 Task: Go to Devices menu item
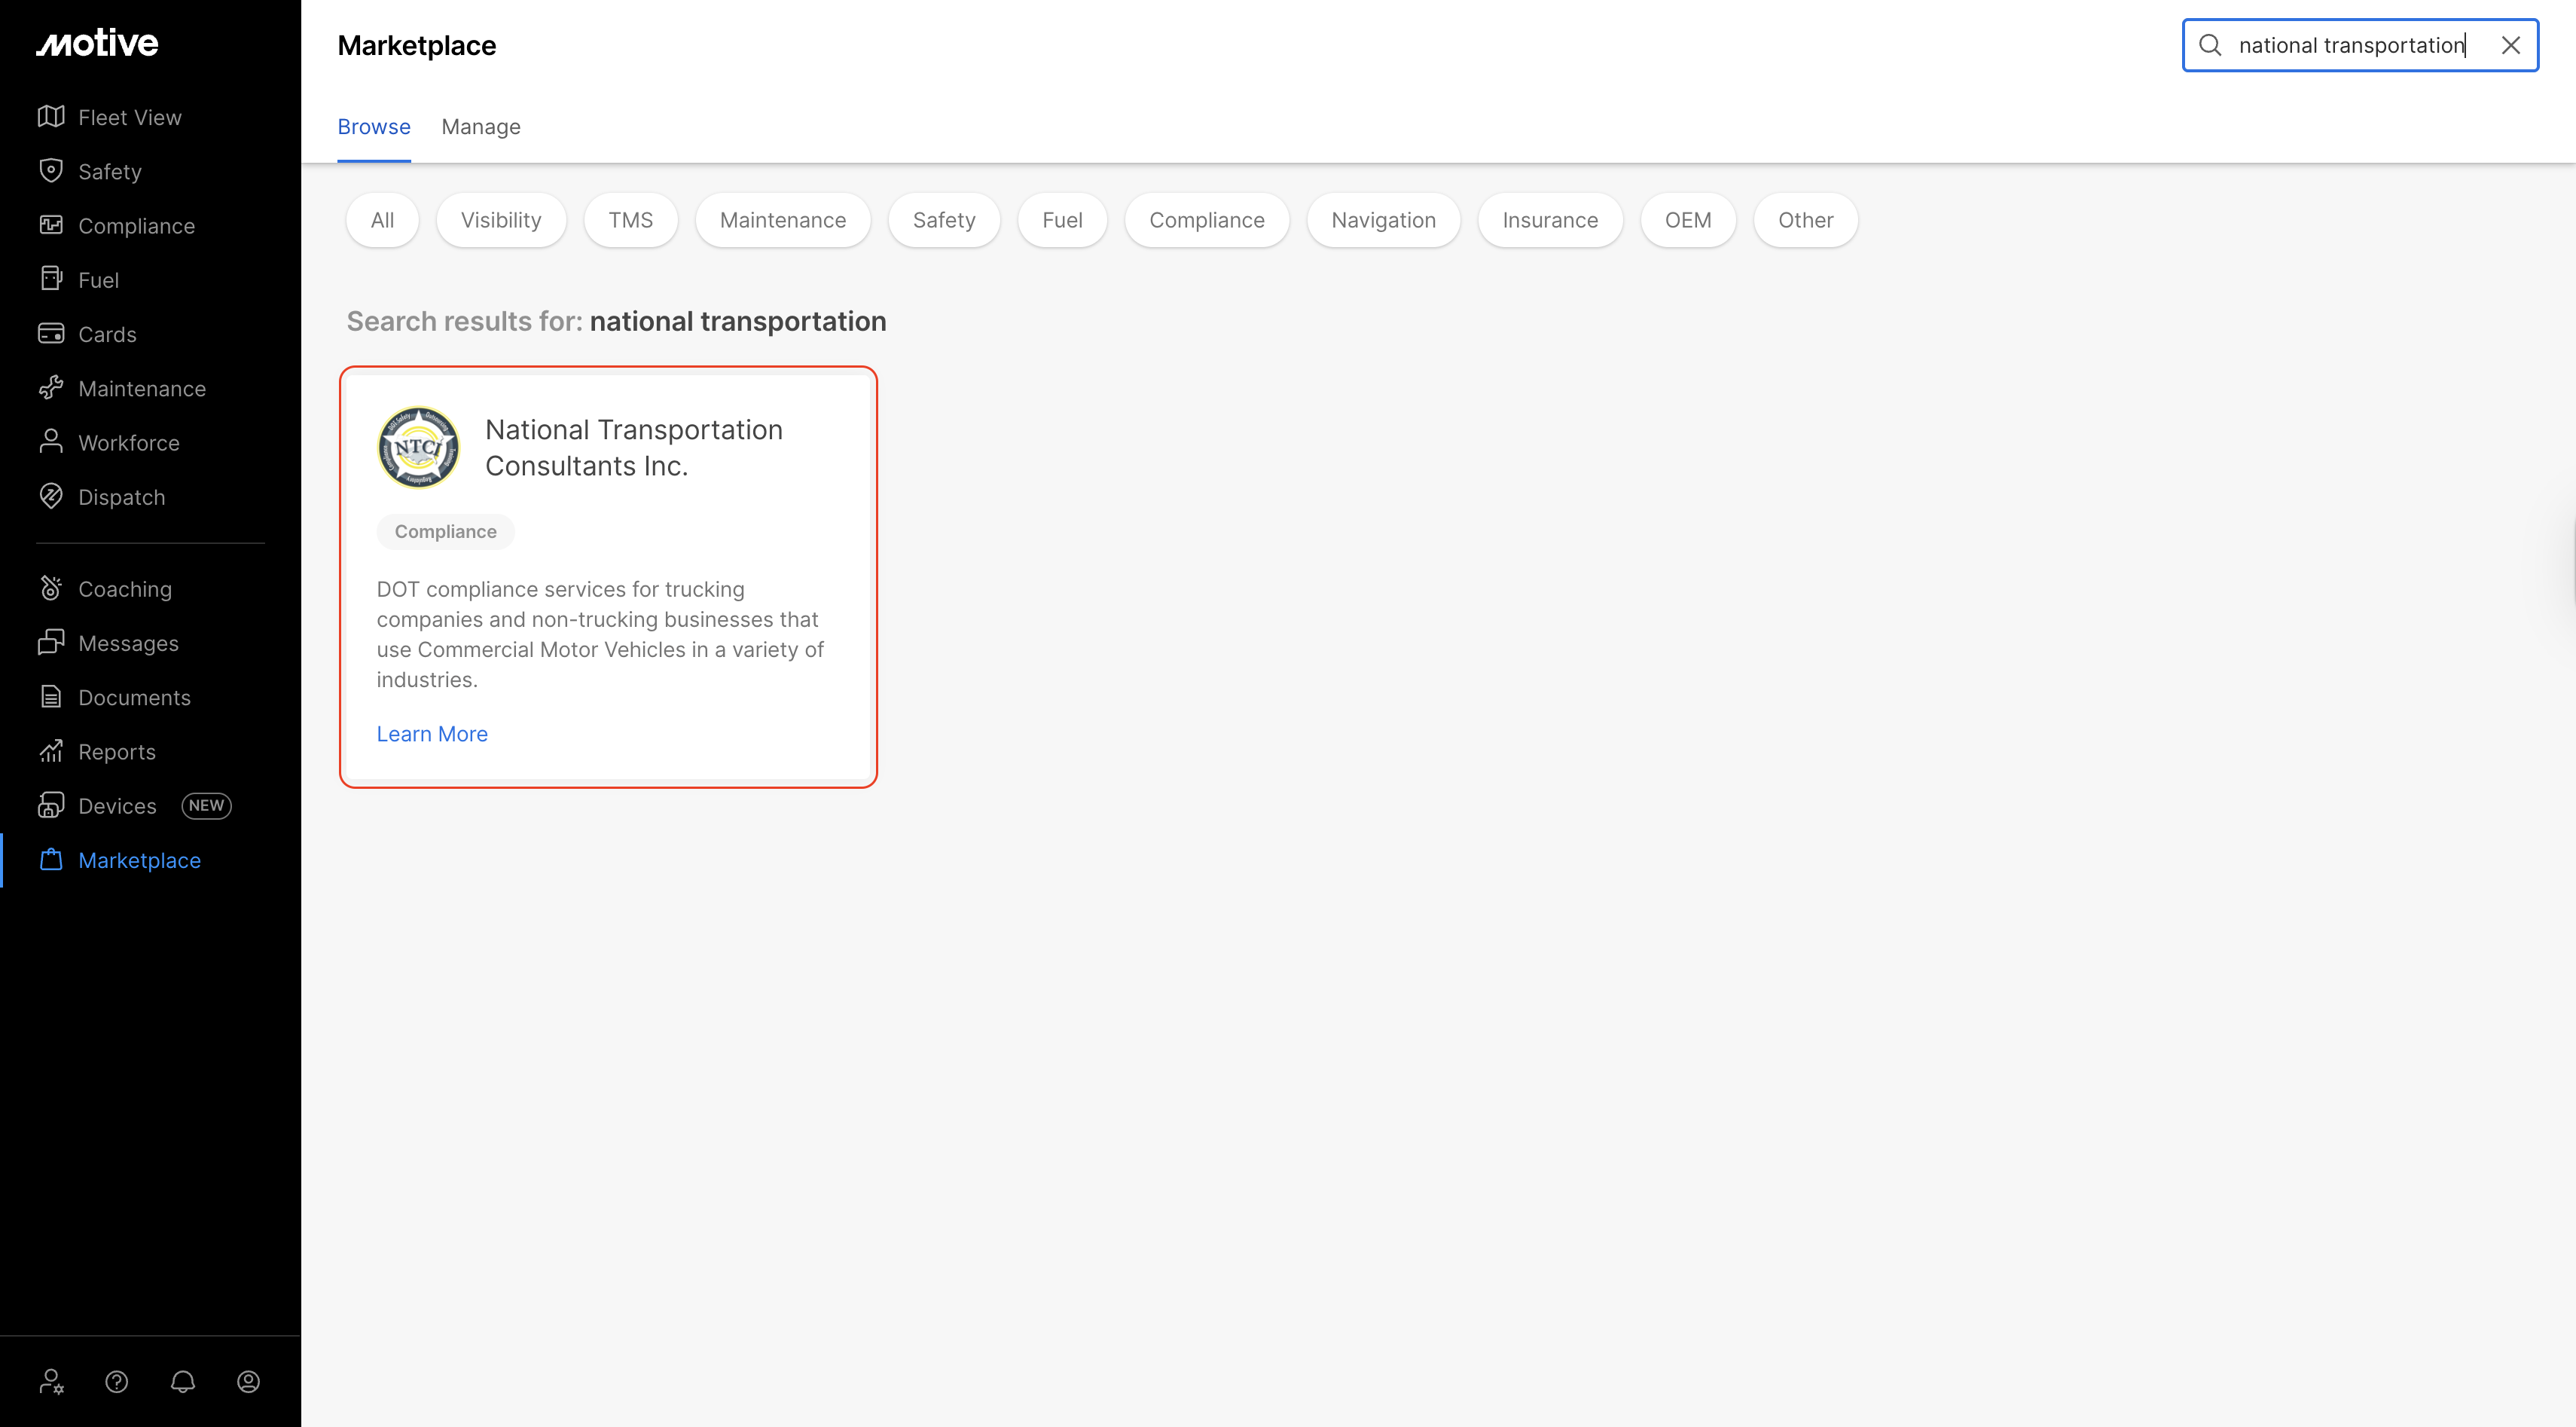(x=118, y=806)
